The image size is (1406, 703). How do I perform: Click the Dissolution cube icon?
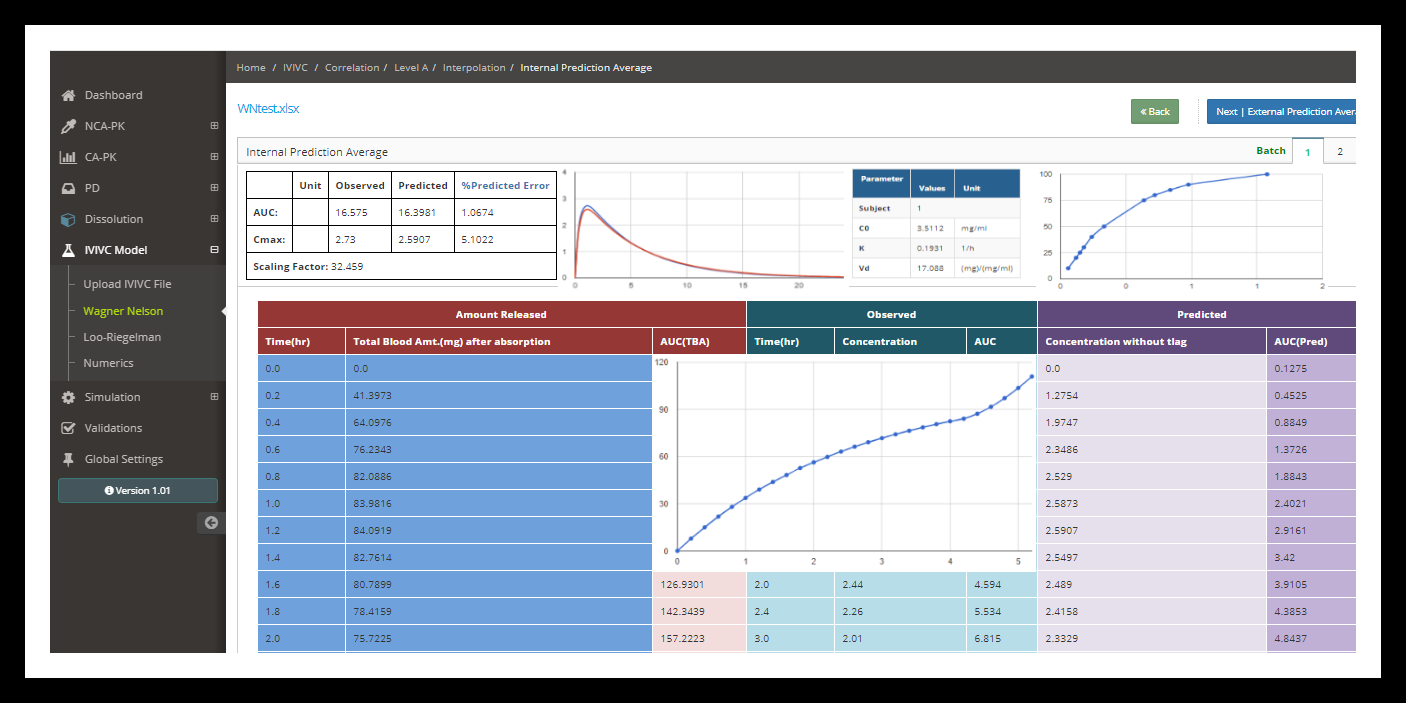(68, 220)
